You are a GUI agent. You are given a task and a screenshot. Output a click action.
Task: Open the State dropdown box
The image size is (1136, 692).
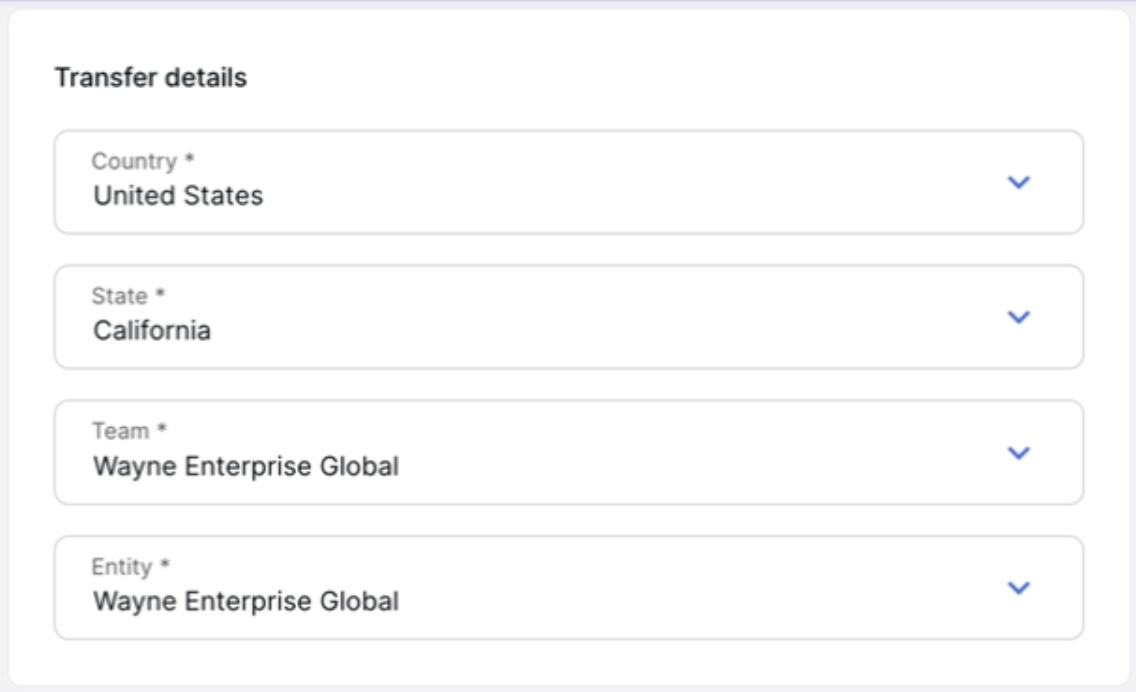pyautogui.click(x=569, y=317)
